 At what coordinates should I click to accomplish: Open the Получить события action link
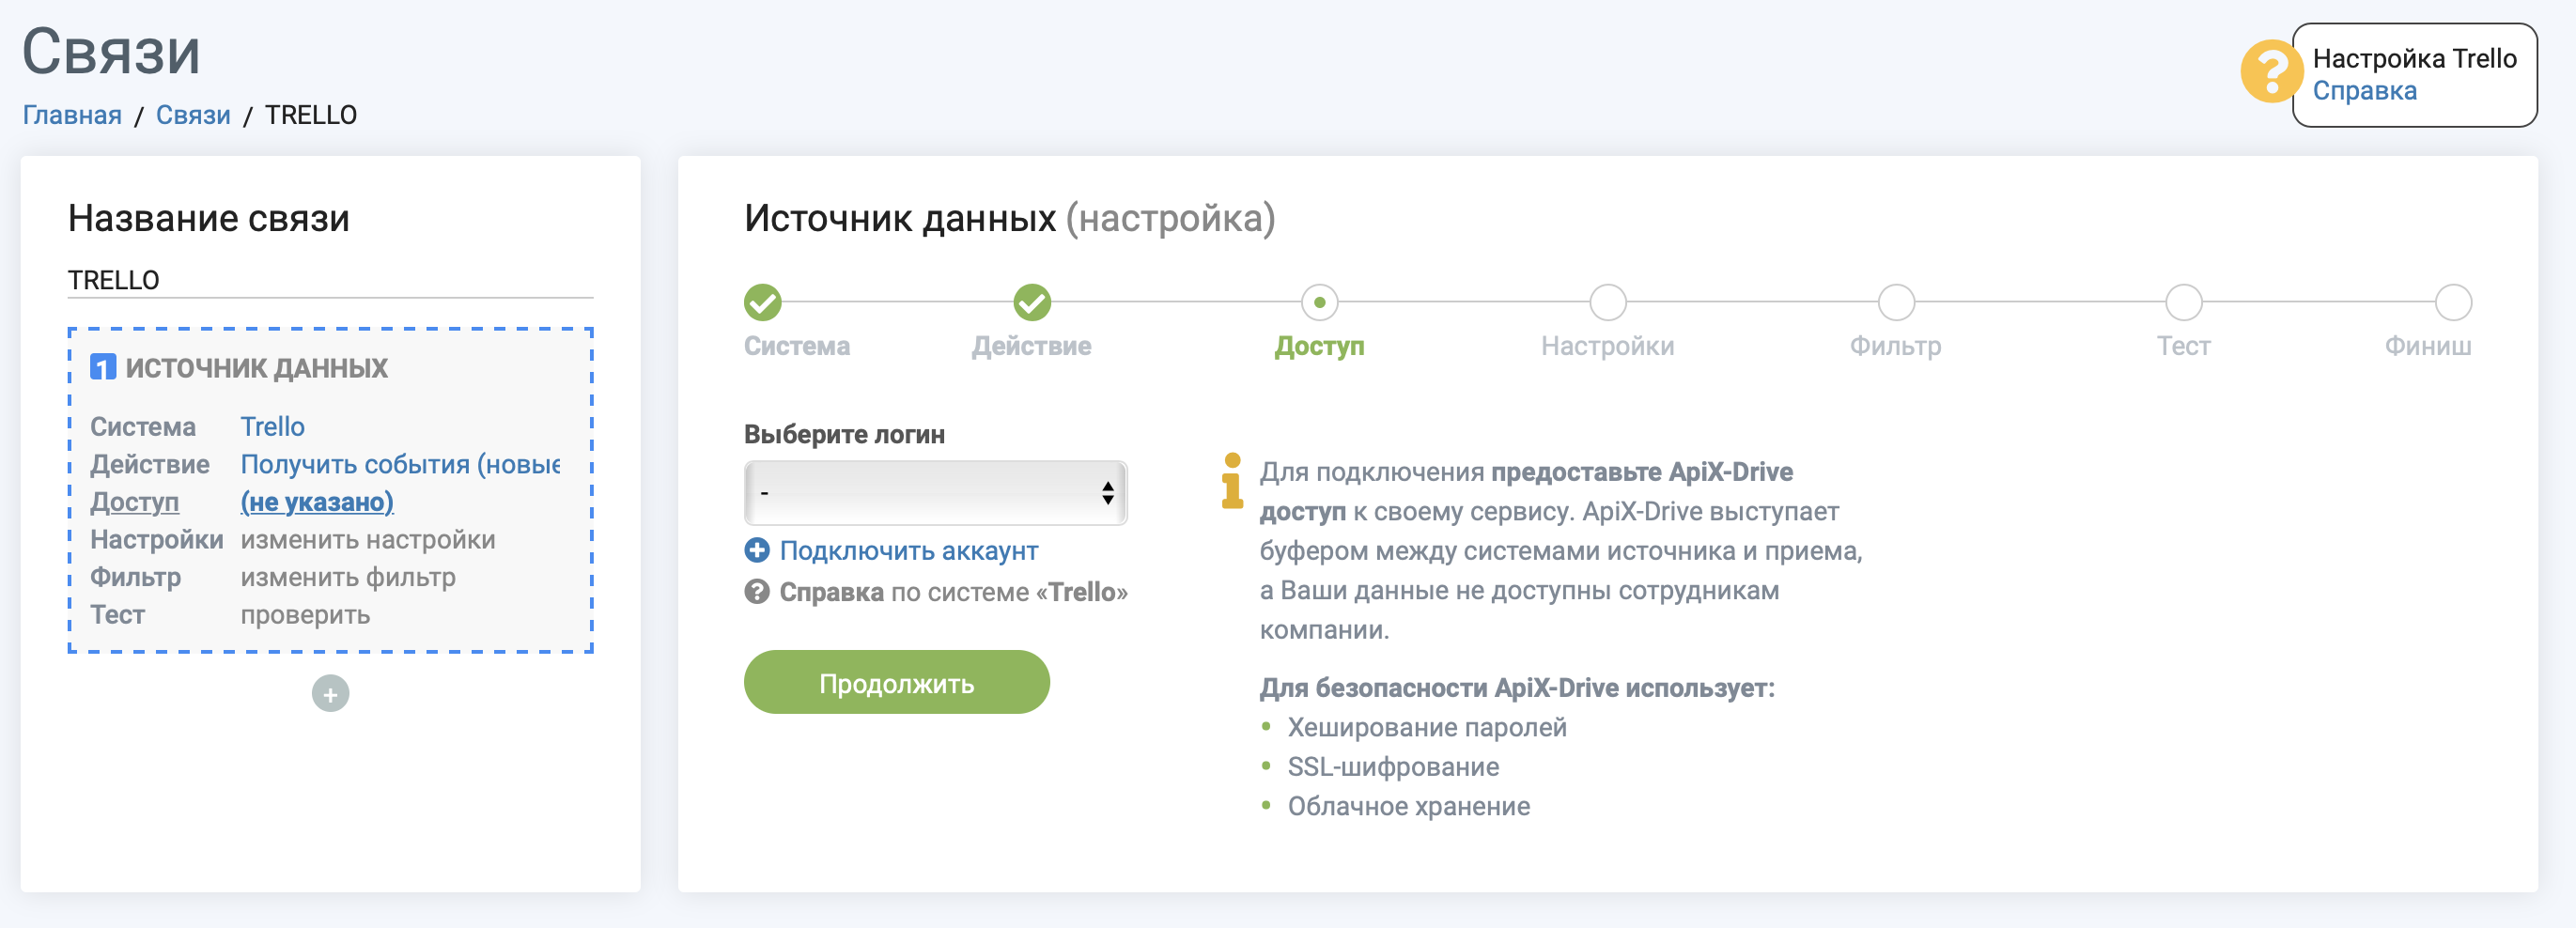pyautogui.click(x=400, y=464)
